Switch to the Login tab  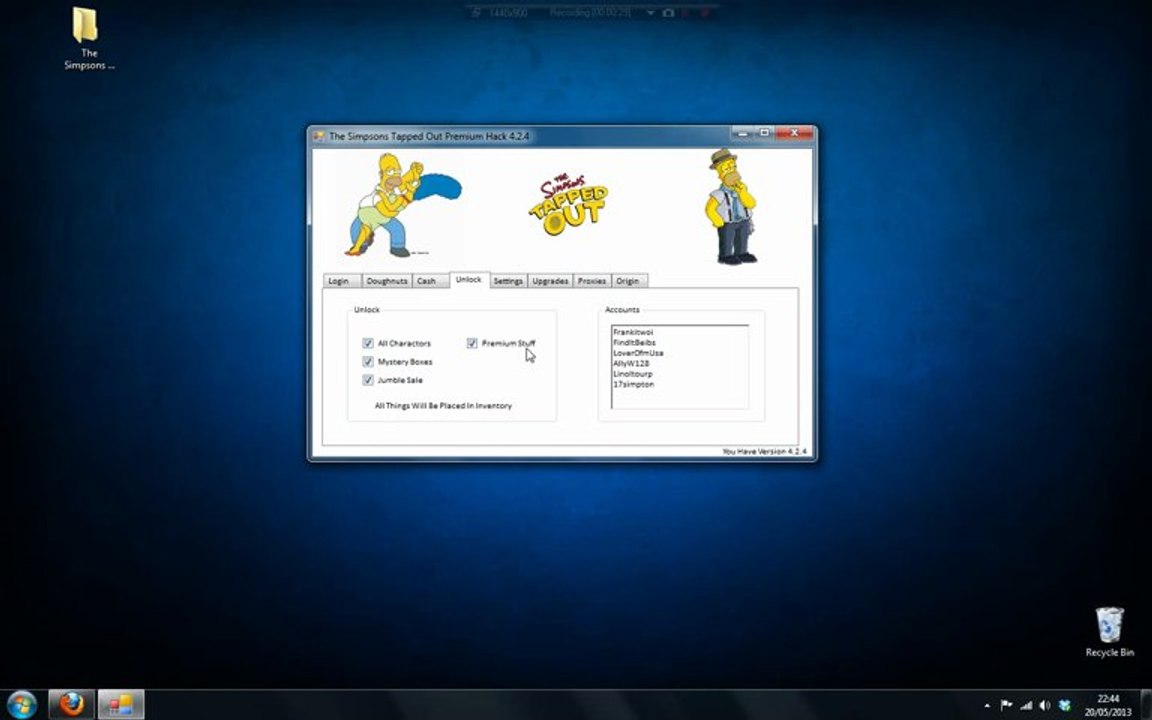tap(341, 281)
